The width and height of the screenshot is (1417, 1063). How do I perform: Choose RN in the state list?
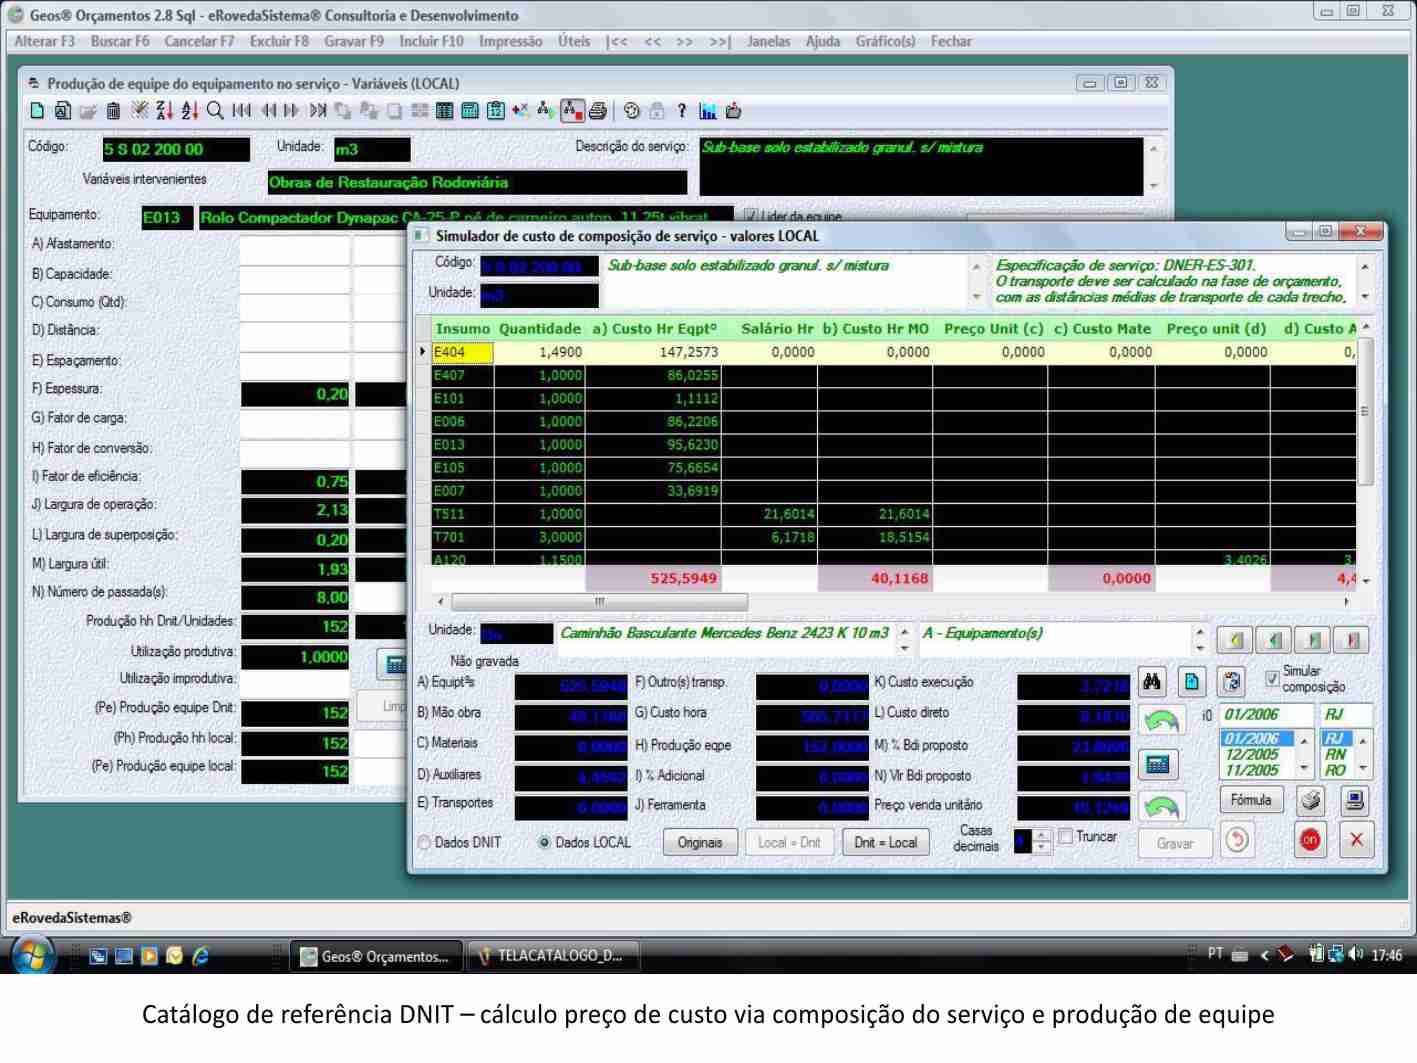pos(1336,754)
